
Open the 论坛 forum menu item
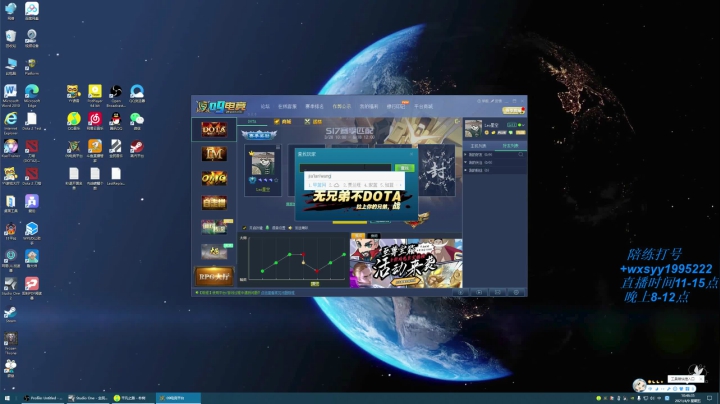click(265, 107)
